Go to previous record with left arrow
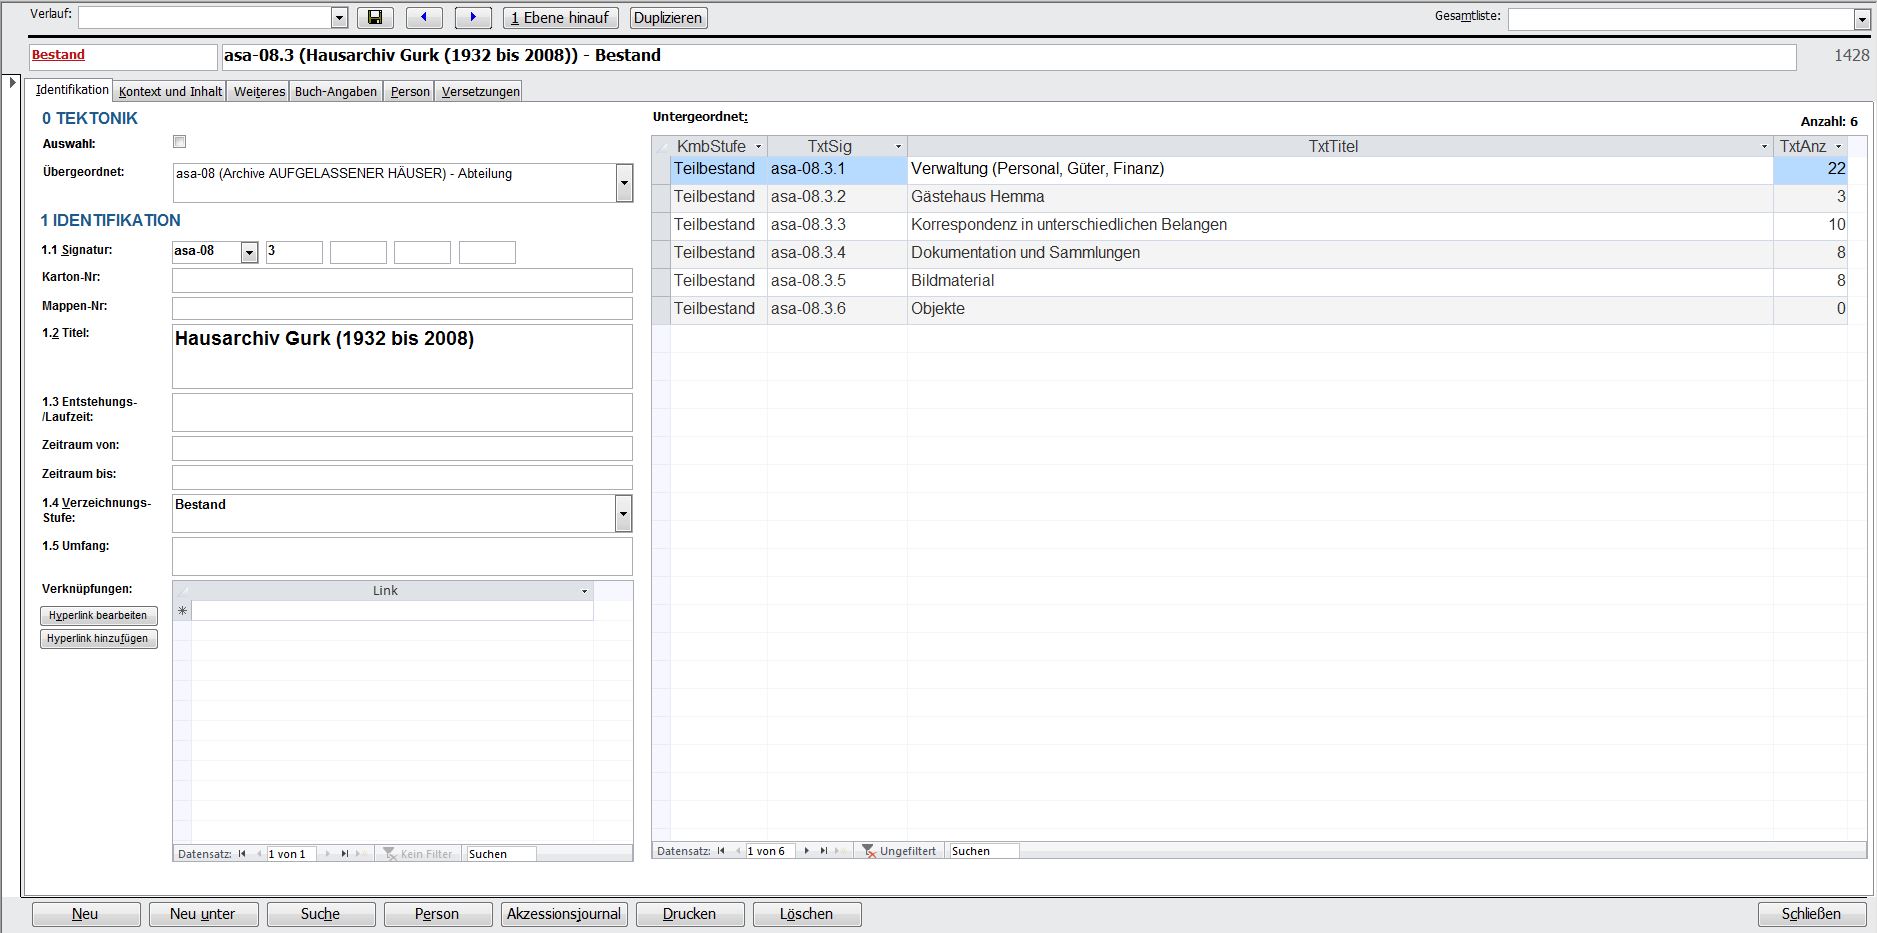Viewport: 1877px width, 933px height. tap(424, 18)
